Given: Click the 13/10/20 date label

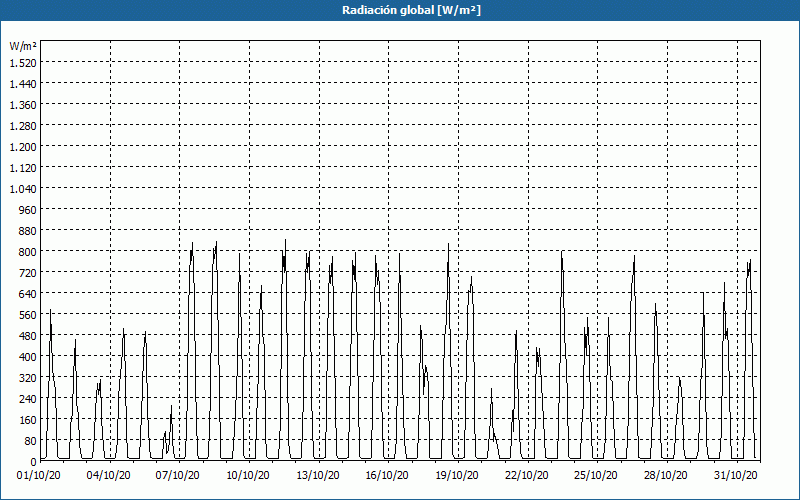Looking at the screenshot, I should pos(318,476).
